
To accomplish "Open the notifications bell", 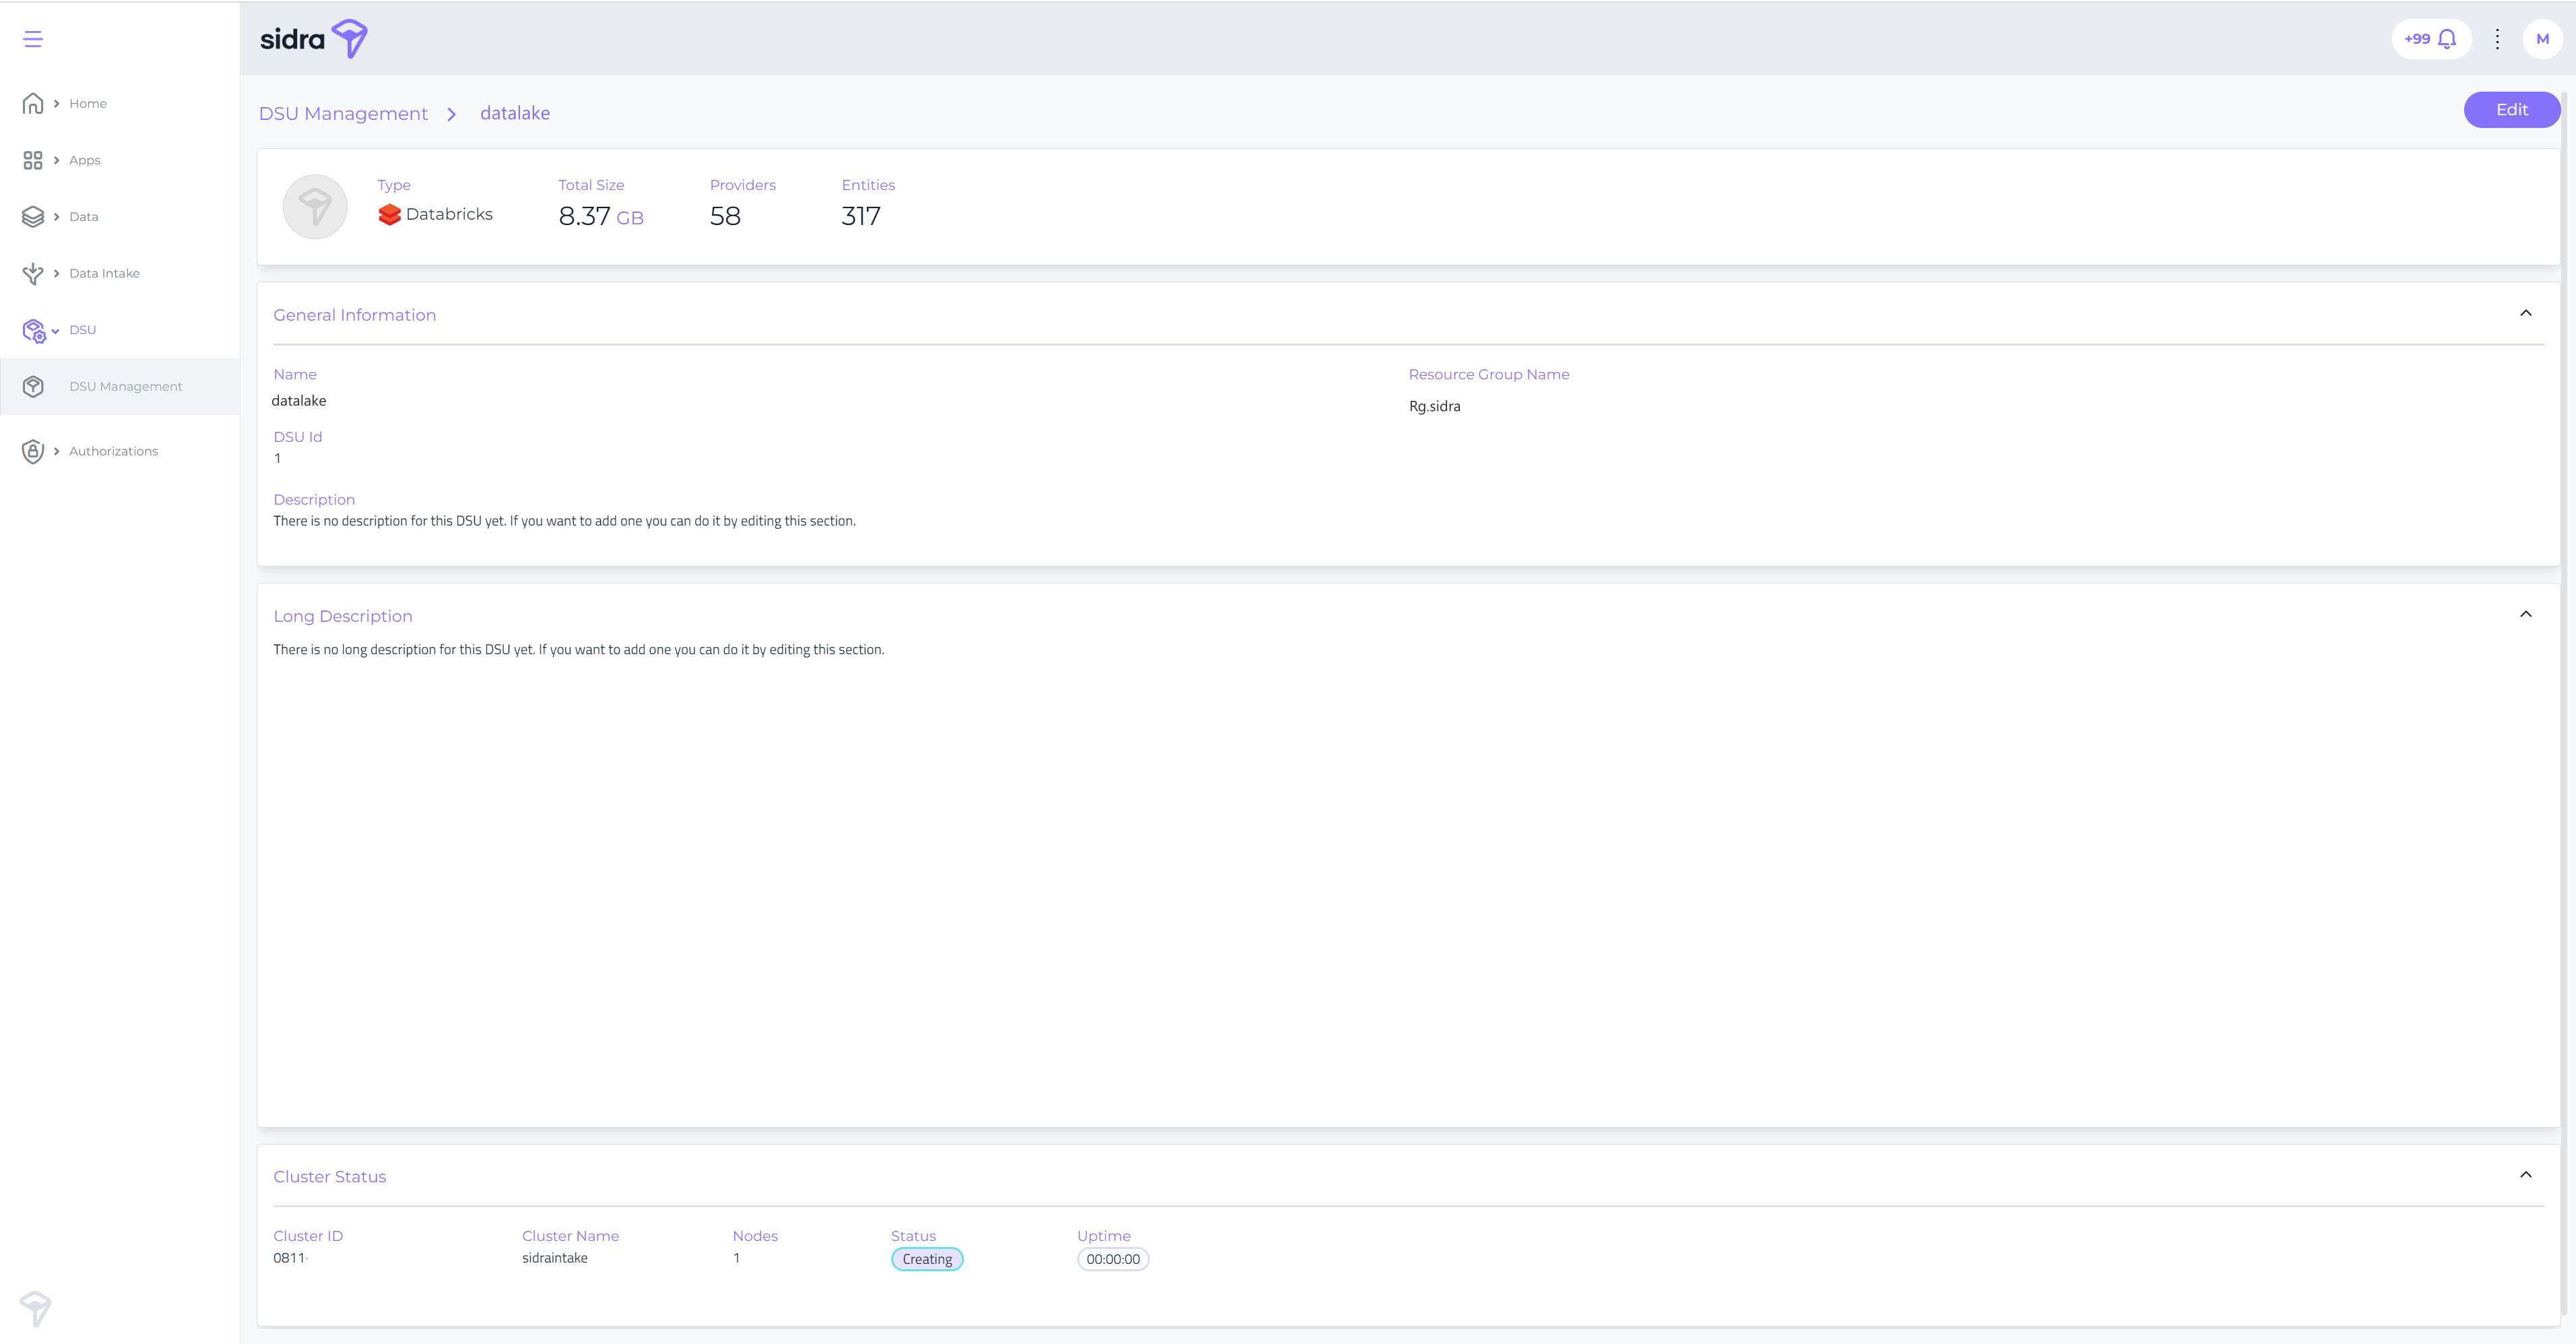I will coord(2446,39).
